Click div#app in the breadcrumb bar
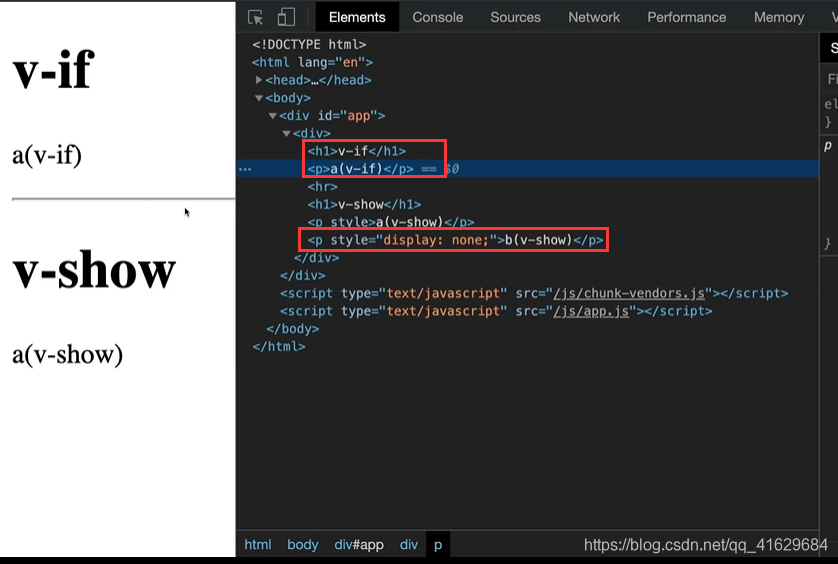Screen dimensions: 838x564 point(359,544)
